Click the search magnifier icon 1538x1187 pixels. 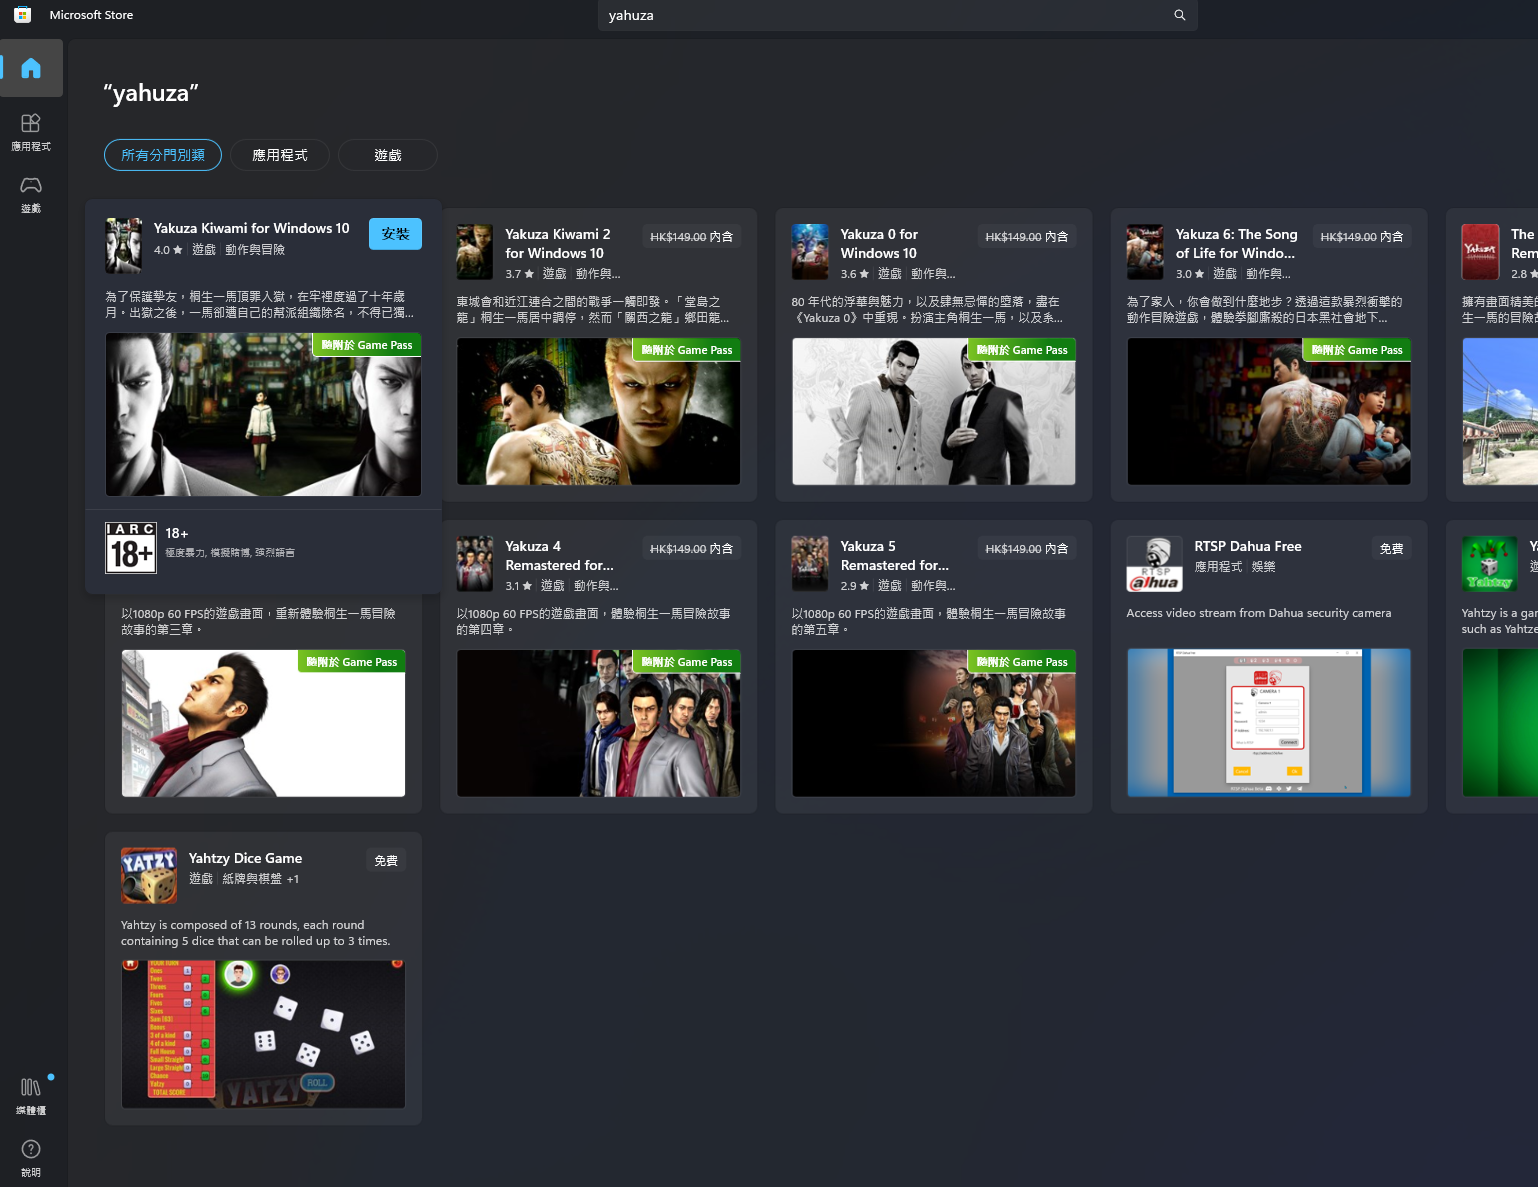(x=1180, y=15)
